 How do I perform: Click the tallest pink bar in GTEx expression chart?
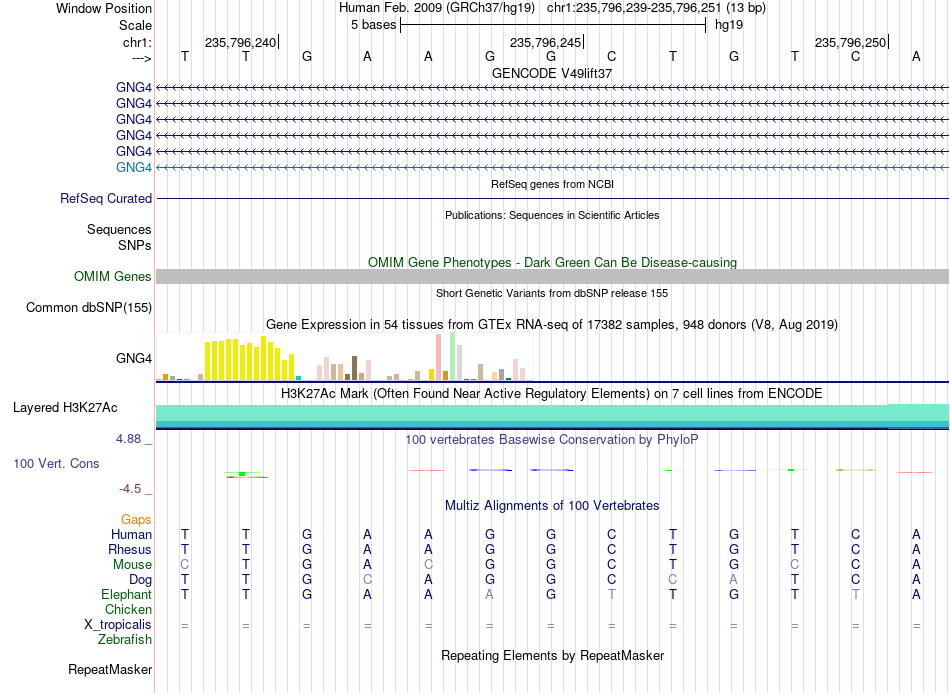click(x=439, y=357)
